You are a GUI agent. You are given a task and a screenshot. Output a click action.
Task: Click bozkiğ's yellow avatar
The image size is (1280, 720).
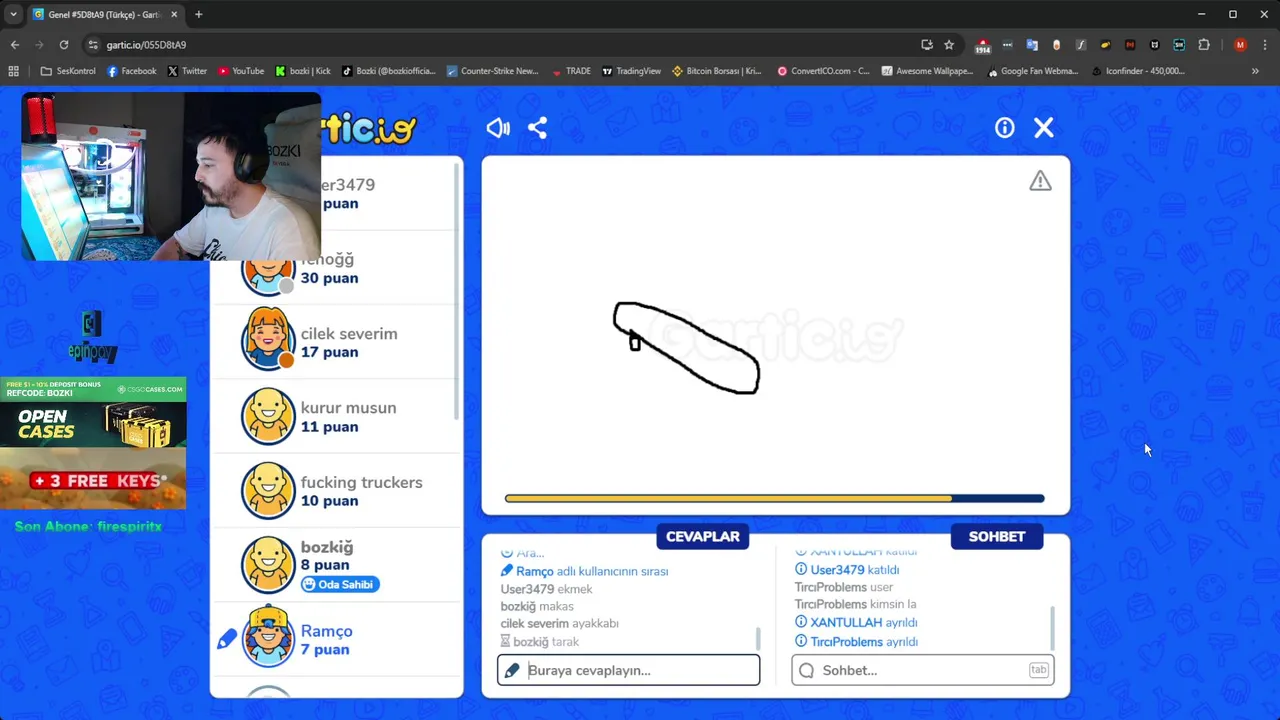(x=268, y=565)
